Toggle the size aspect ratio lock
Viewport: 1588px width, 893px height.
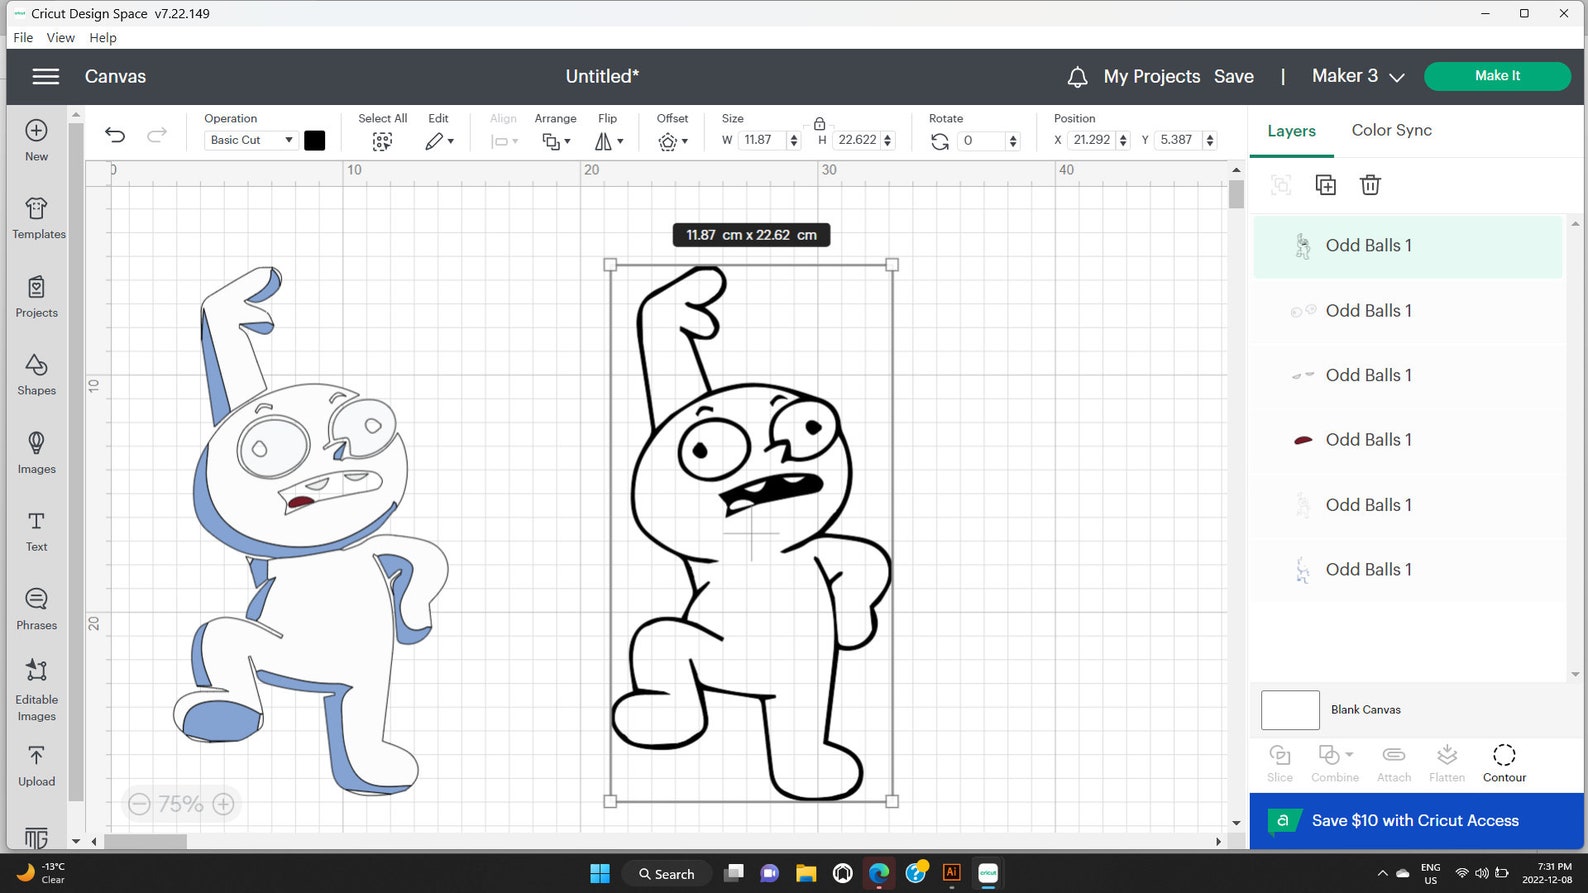(x=819, y=124)
